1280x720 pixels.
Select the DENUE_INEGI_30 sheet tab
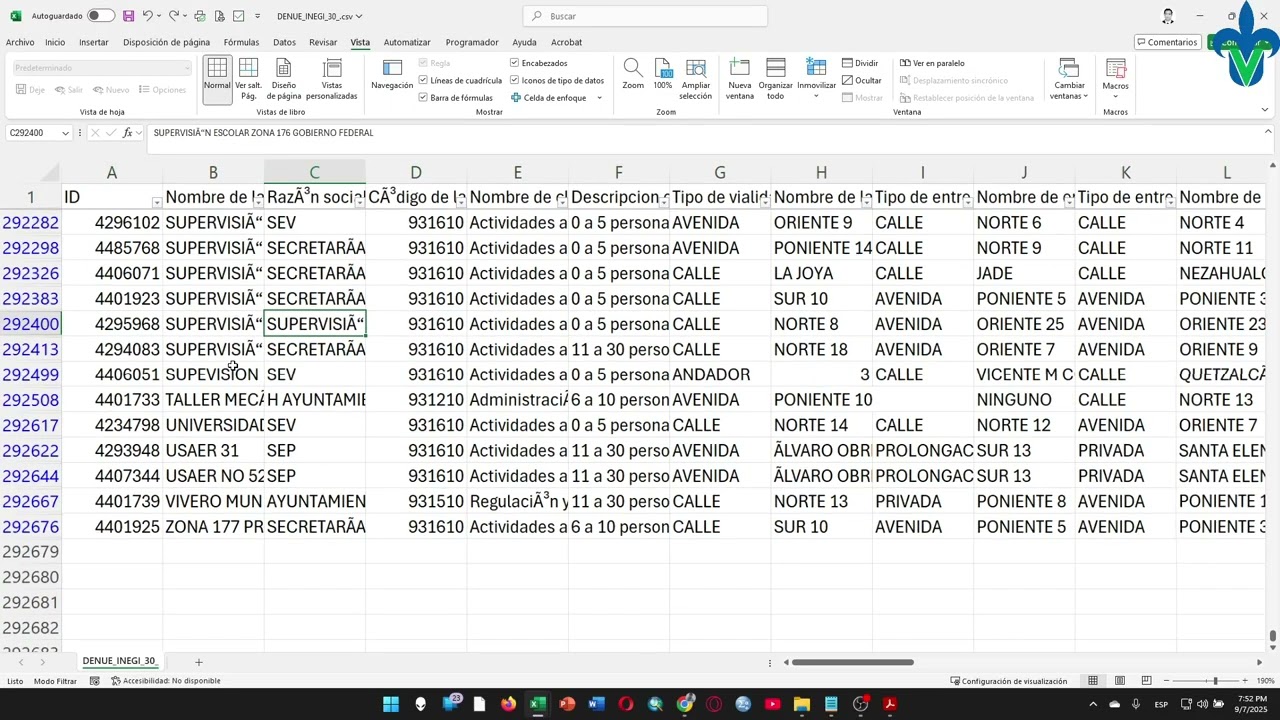119,661
